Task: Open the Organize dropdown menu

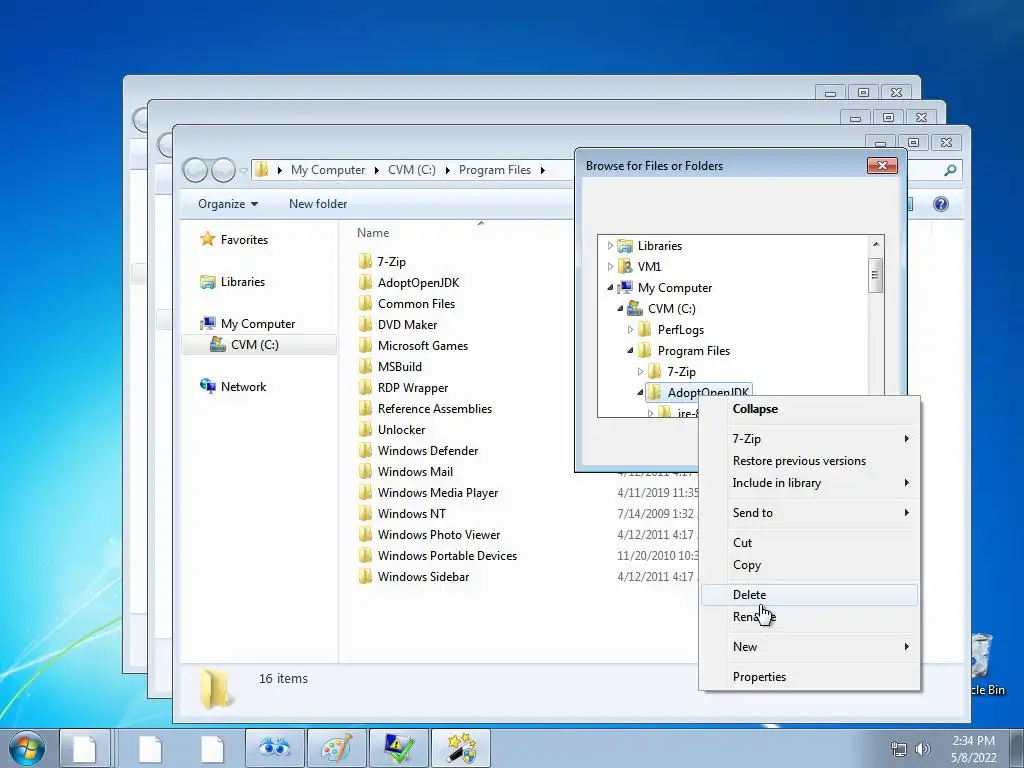Action: tap(228, 204)
